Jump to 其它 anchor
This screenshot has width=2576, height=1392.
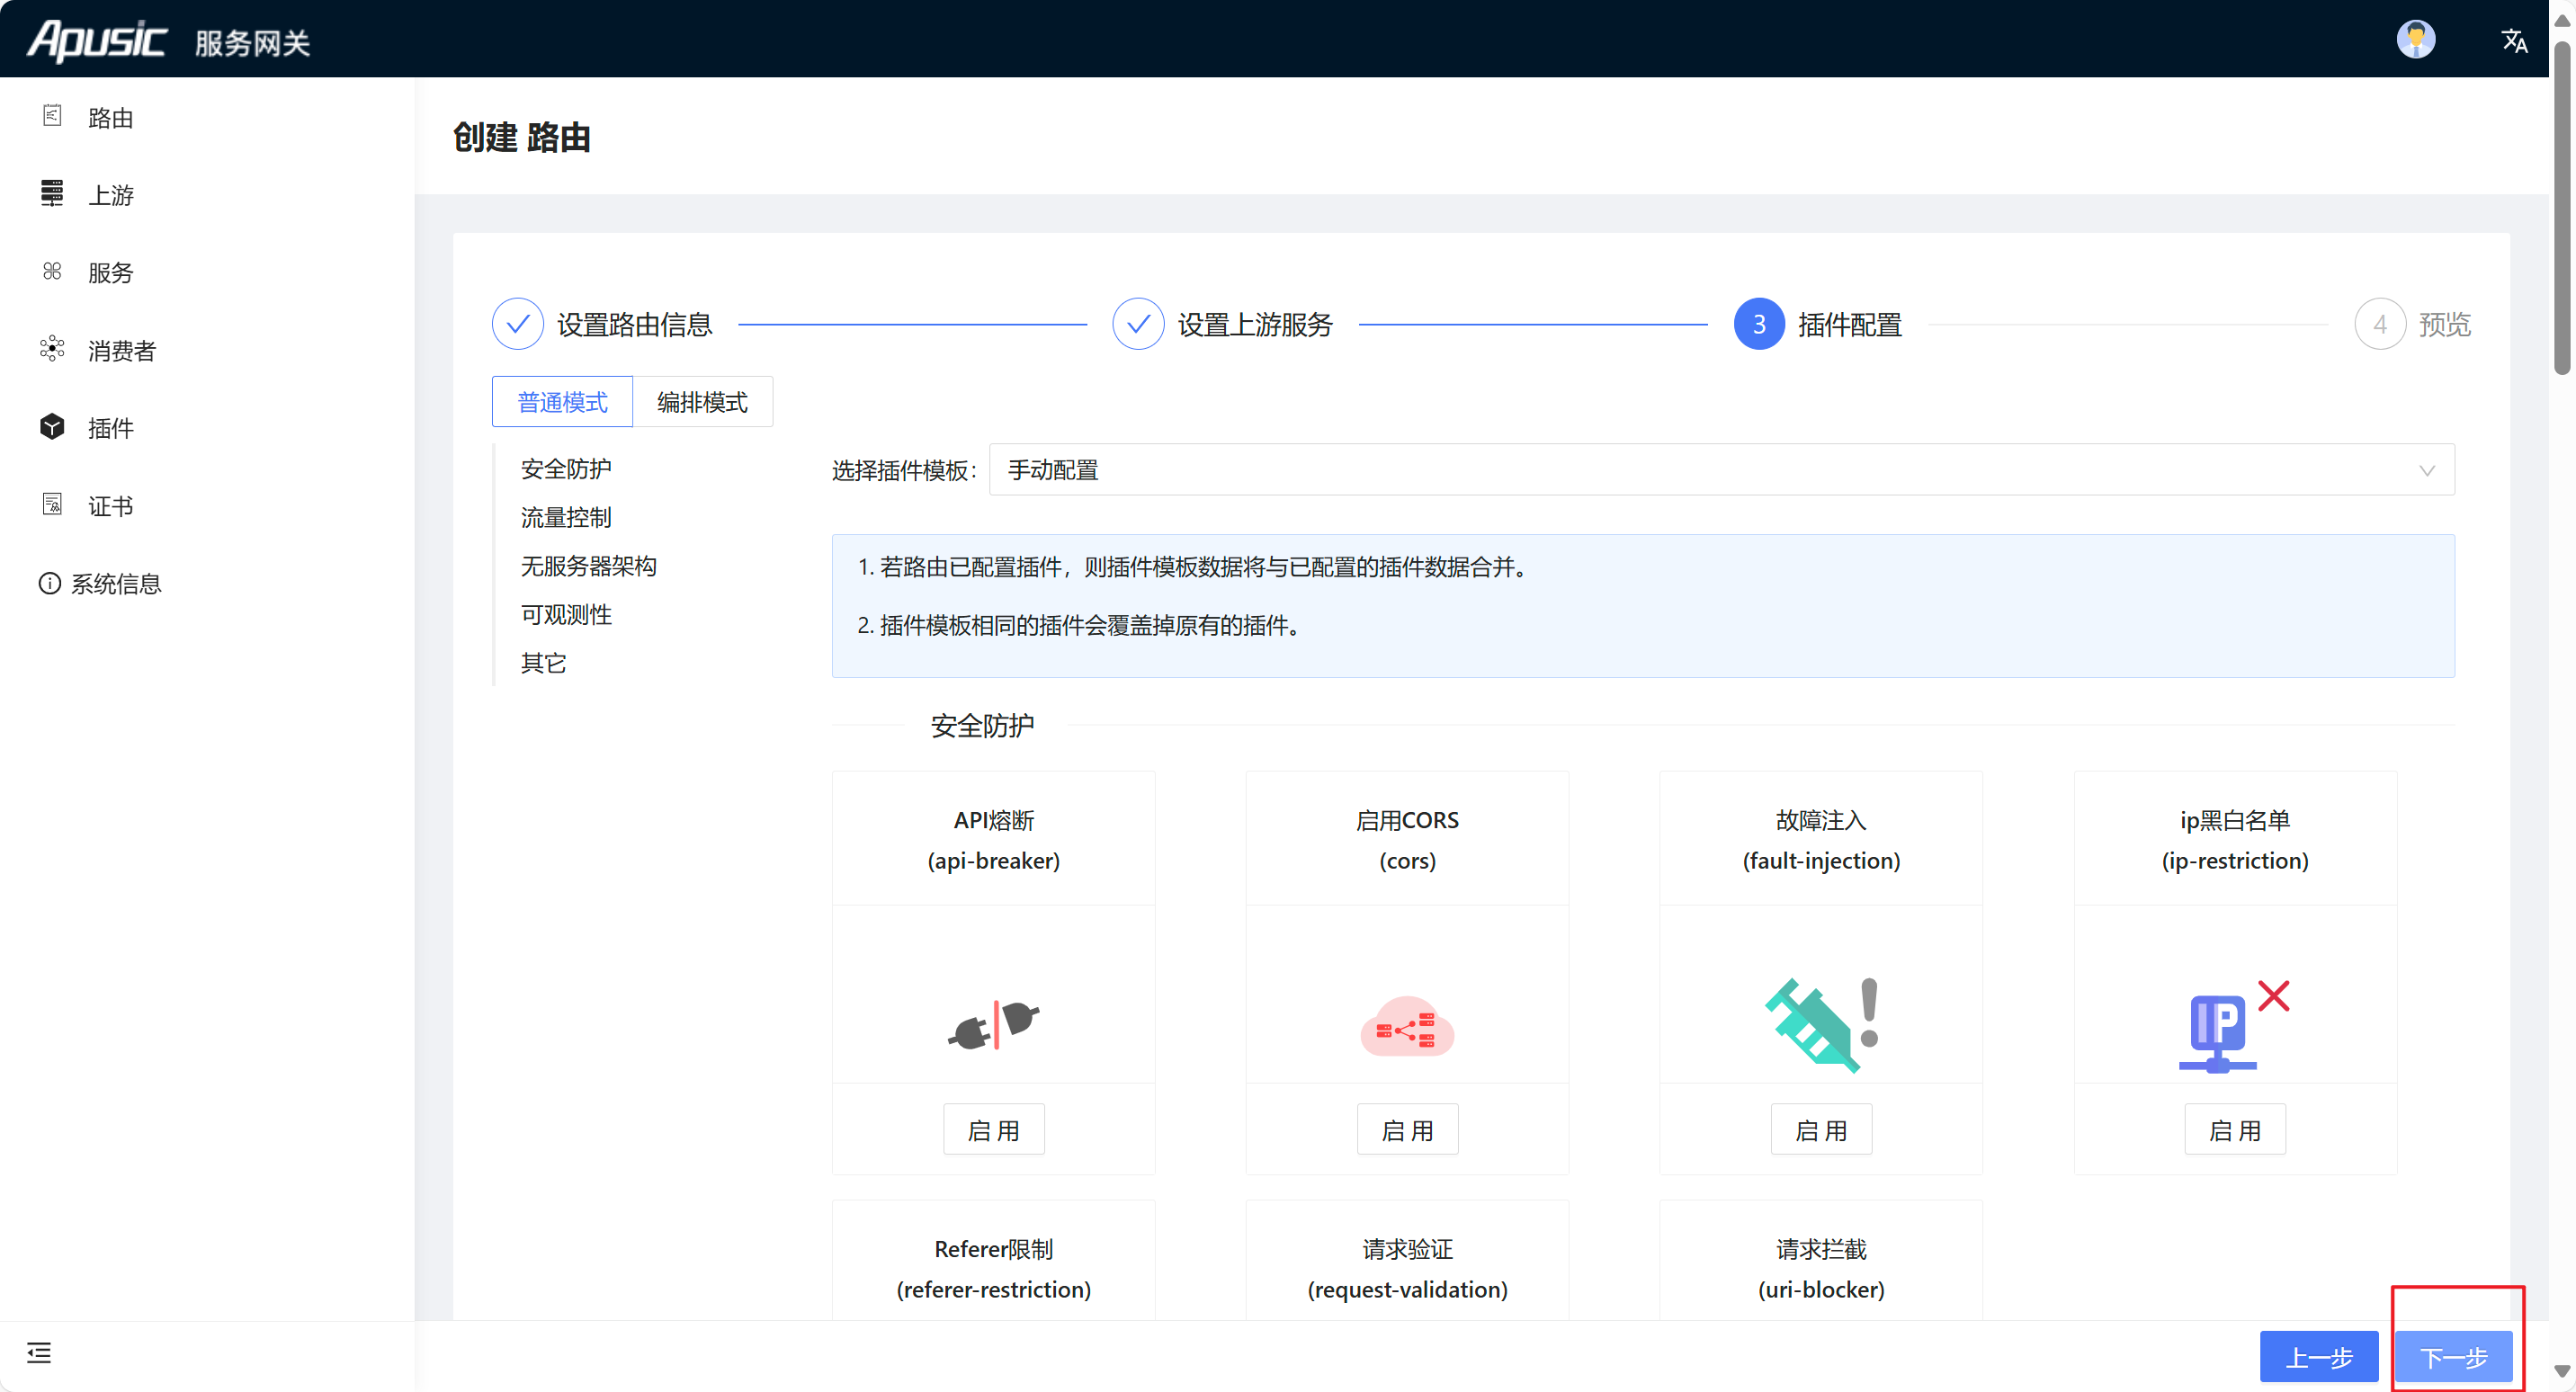tap(543, 663)
